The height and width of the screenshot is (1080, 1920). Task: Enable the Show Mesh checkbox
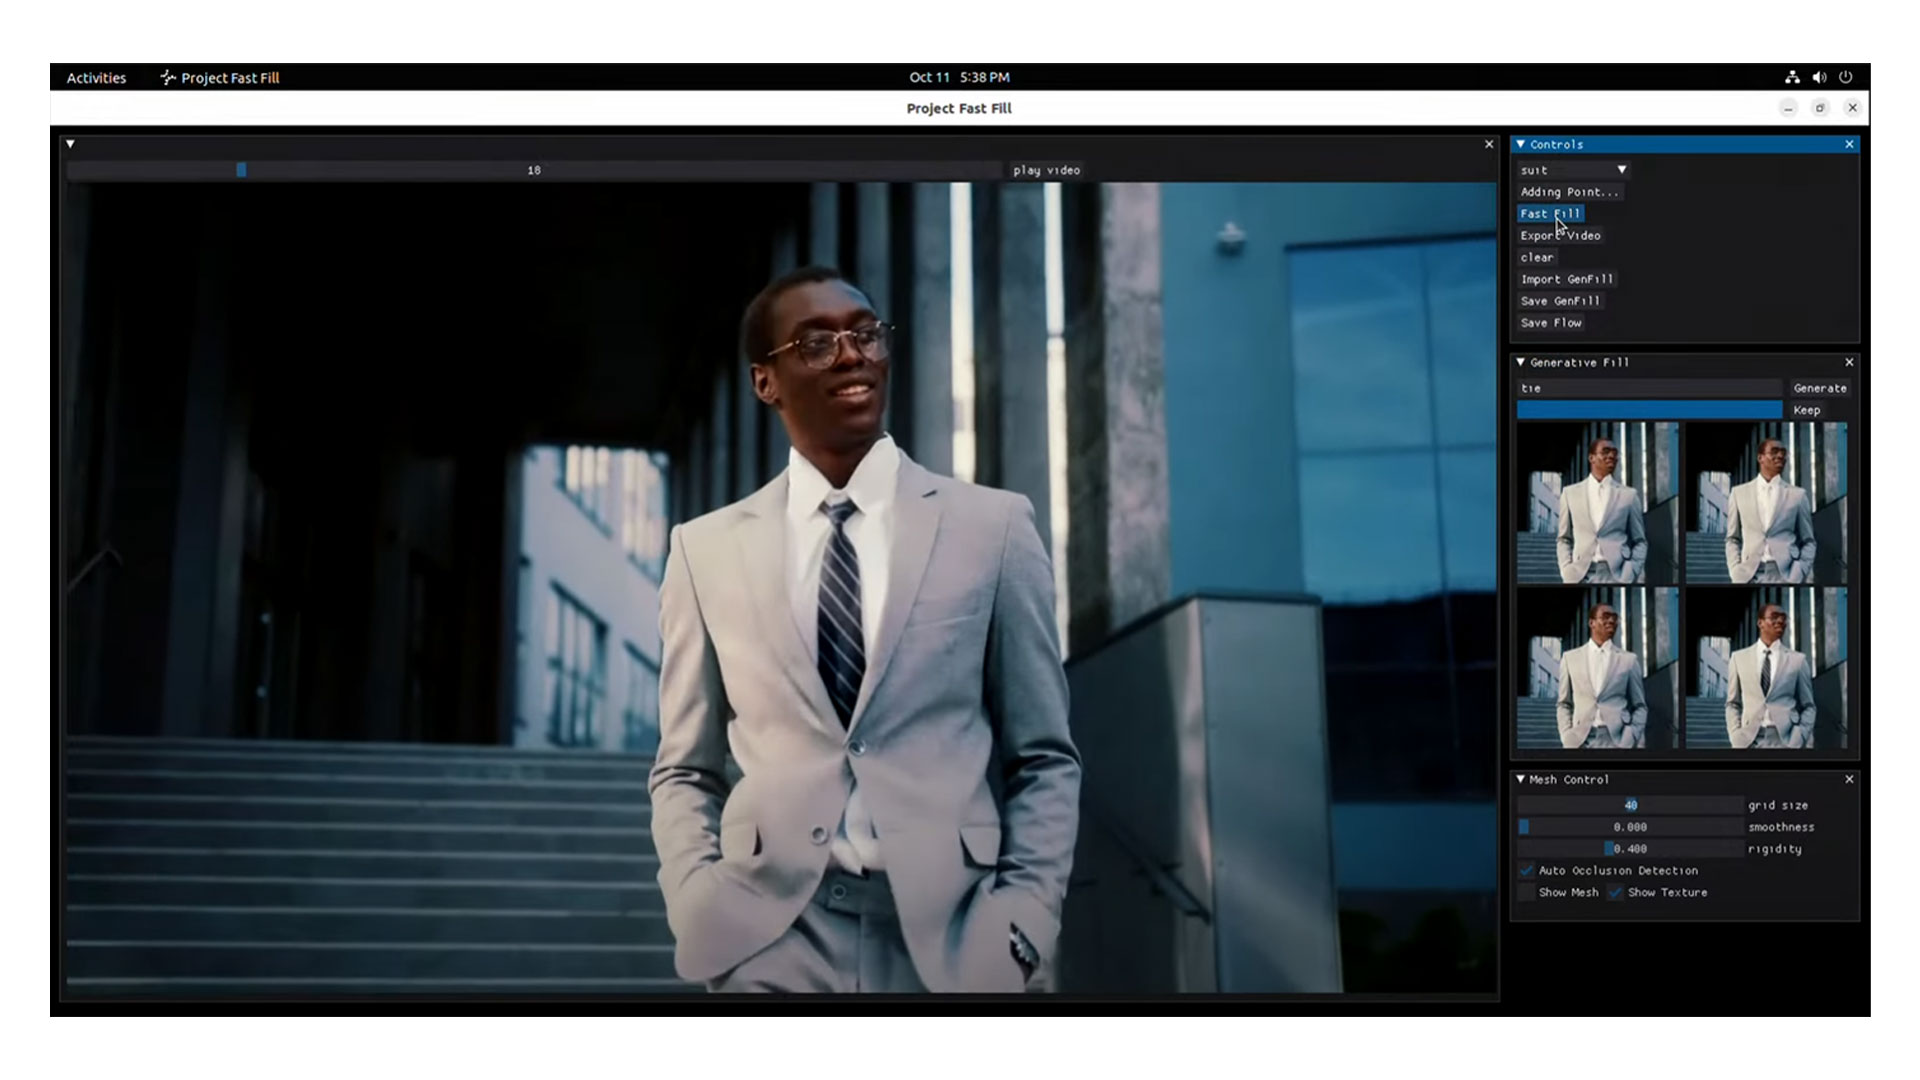click(x=1526, y=892)
